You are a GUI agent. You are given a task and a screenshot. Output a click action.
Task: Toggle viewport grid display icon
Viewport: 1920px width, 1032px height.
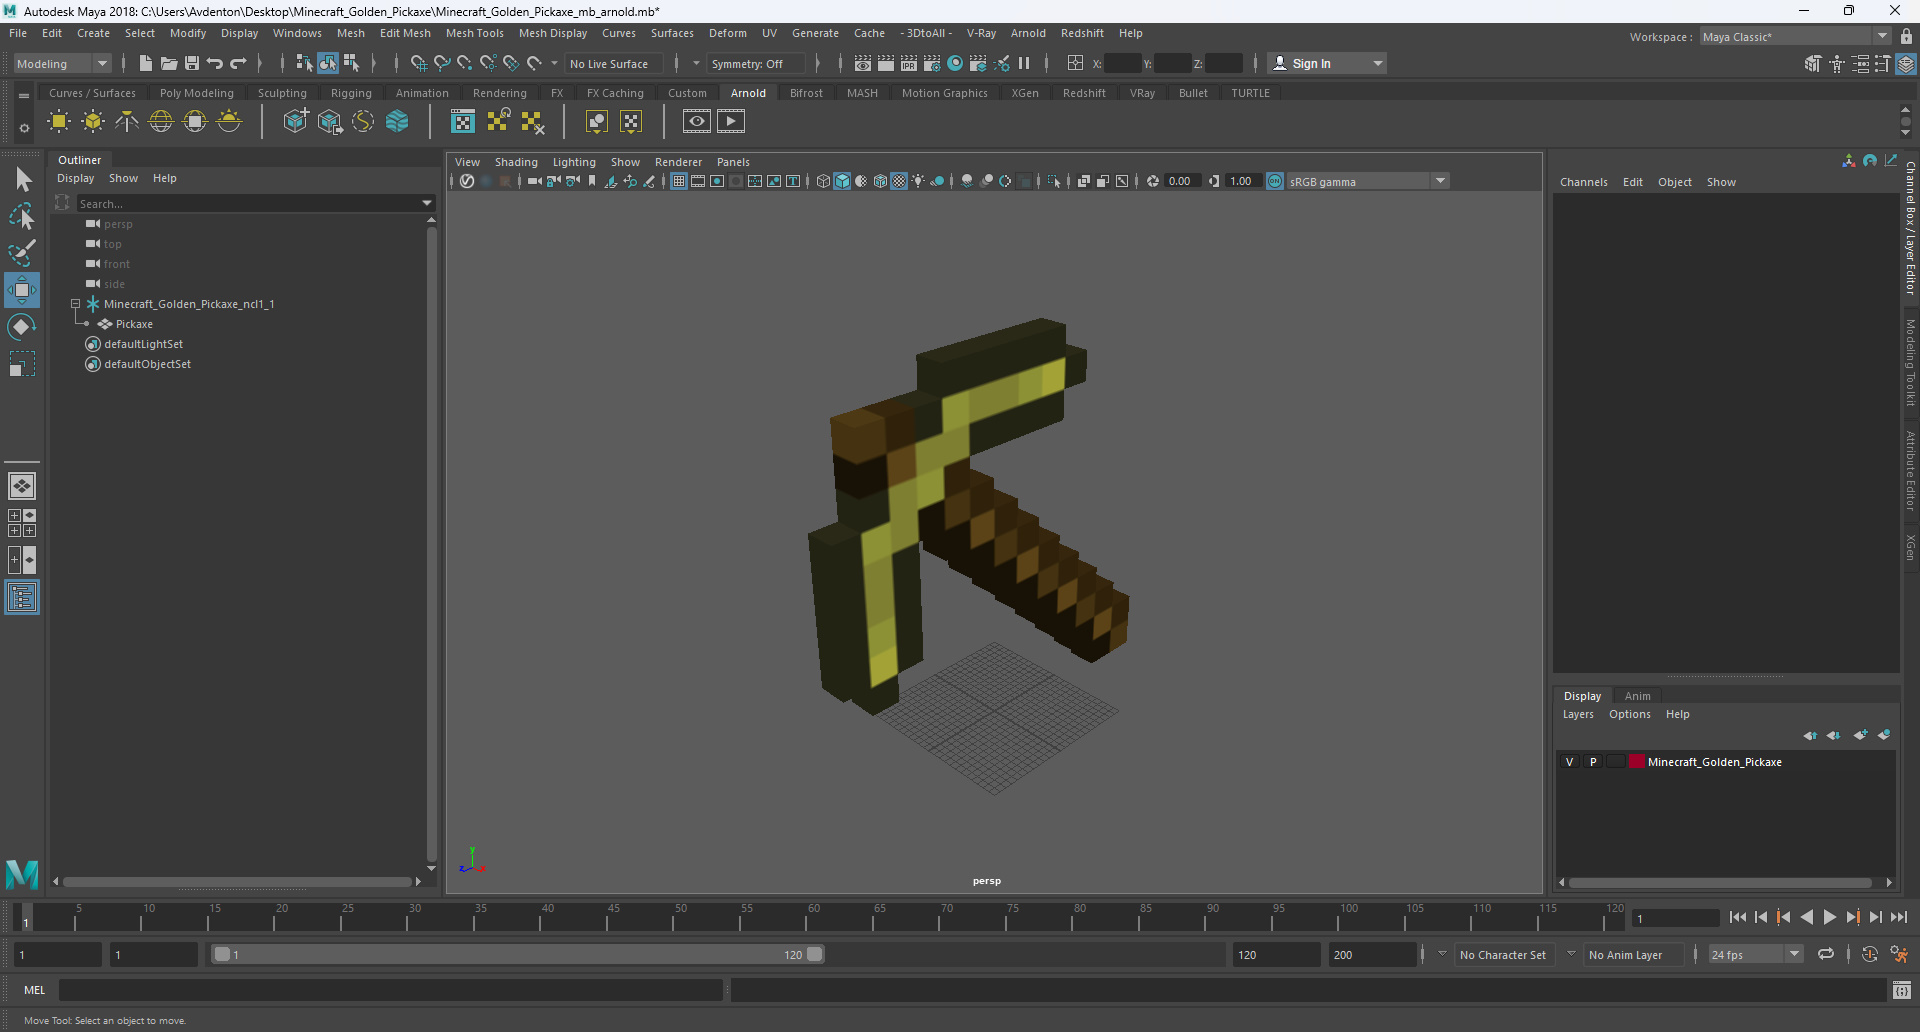click(x=679, y=181)
